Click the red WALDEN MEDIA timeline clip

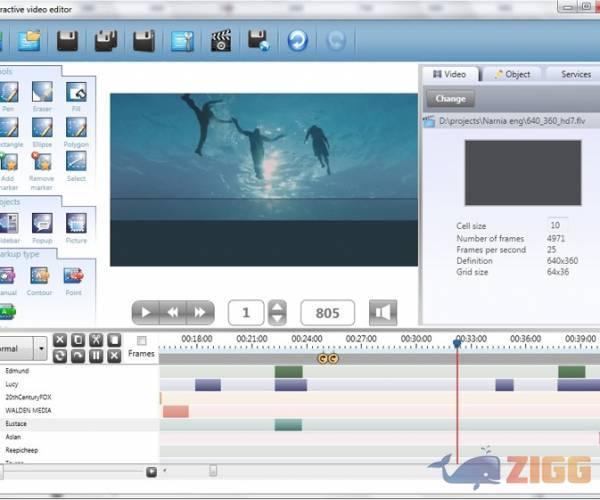pyautogui.click(x=176, y=411)
